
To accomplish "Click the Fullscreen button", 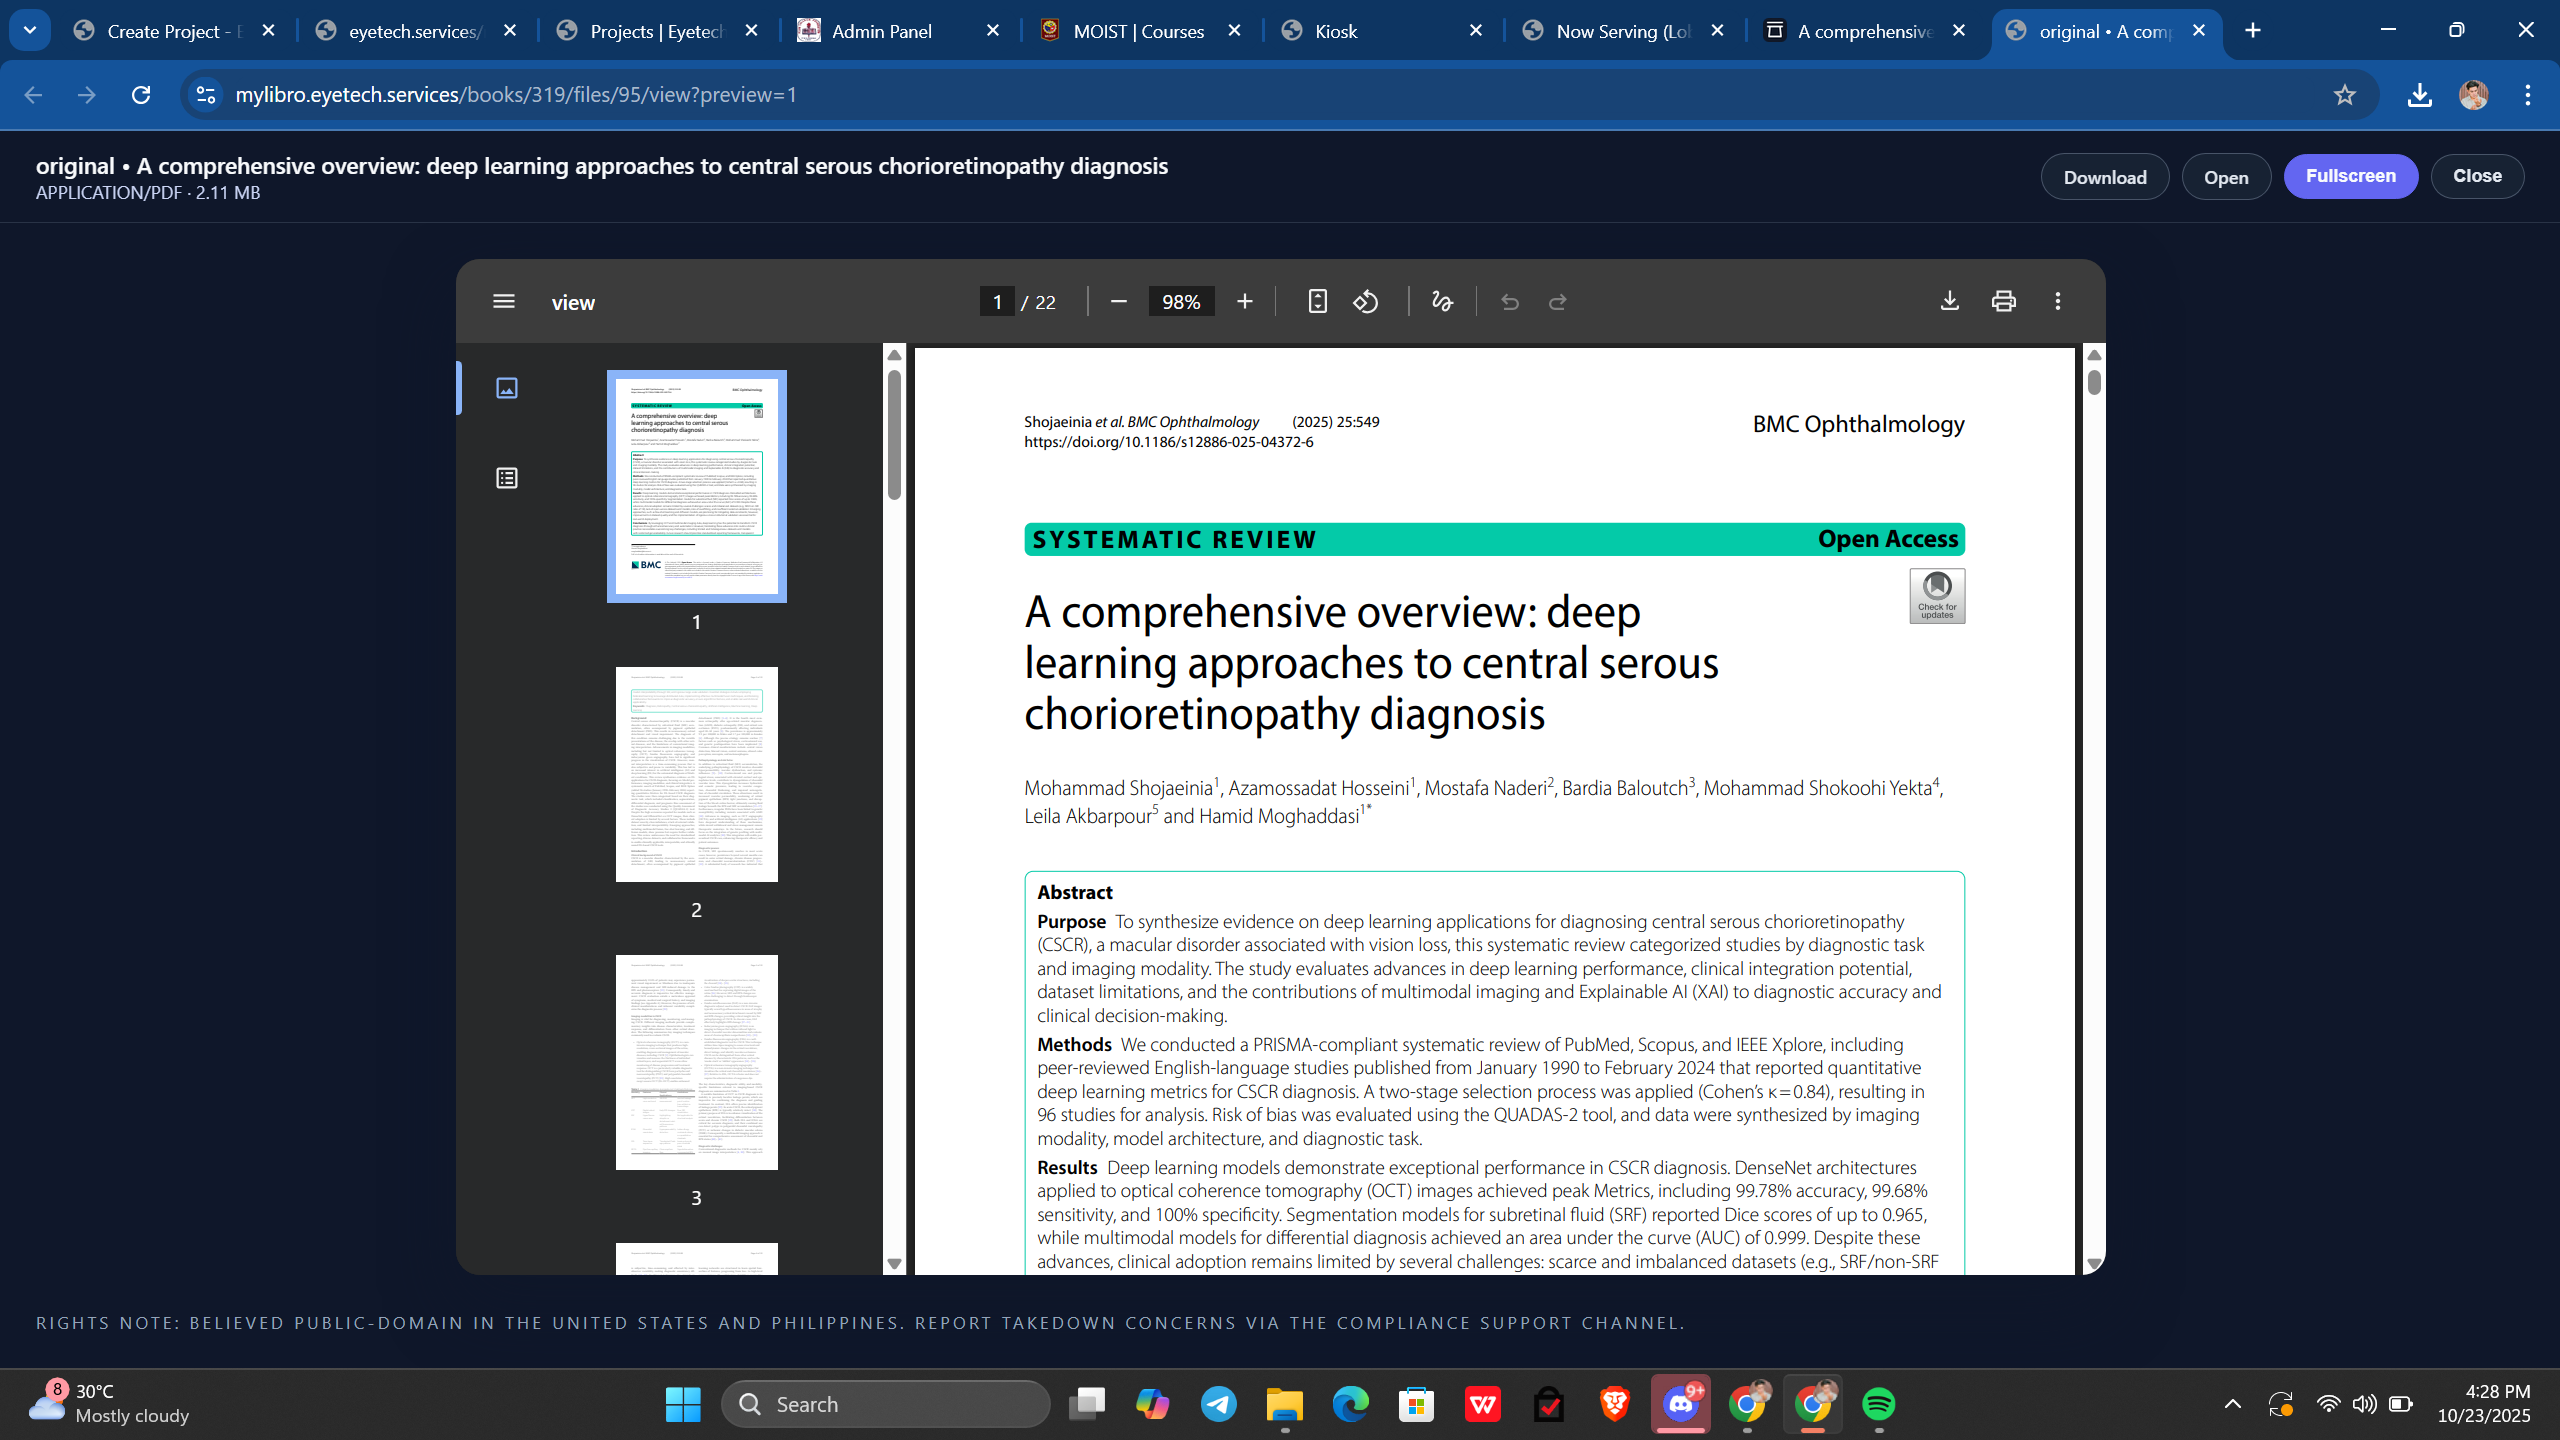I will click(x=2350, y=176).
